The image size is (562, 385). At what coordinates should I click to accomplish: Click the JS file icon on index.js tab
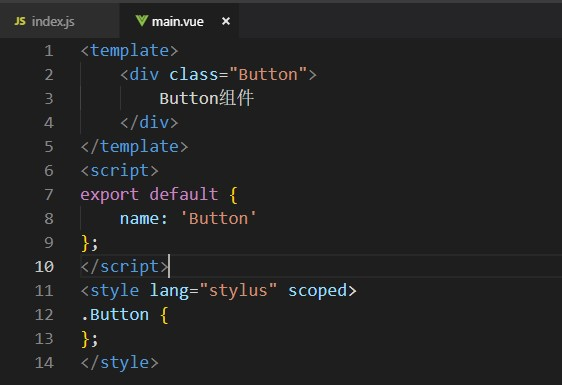[x=20, y=22]
